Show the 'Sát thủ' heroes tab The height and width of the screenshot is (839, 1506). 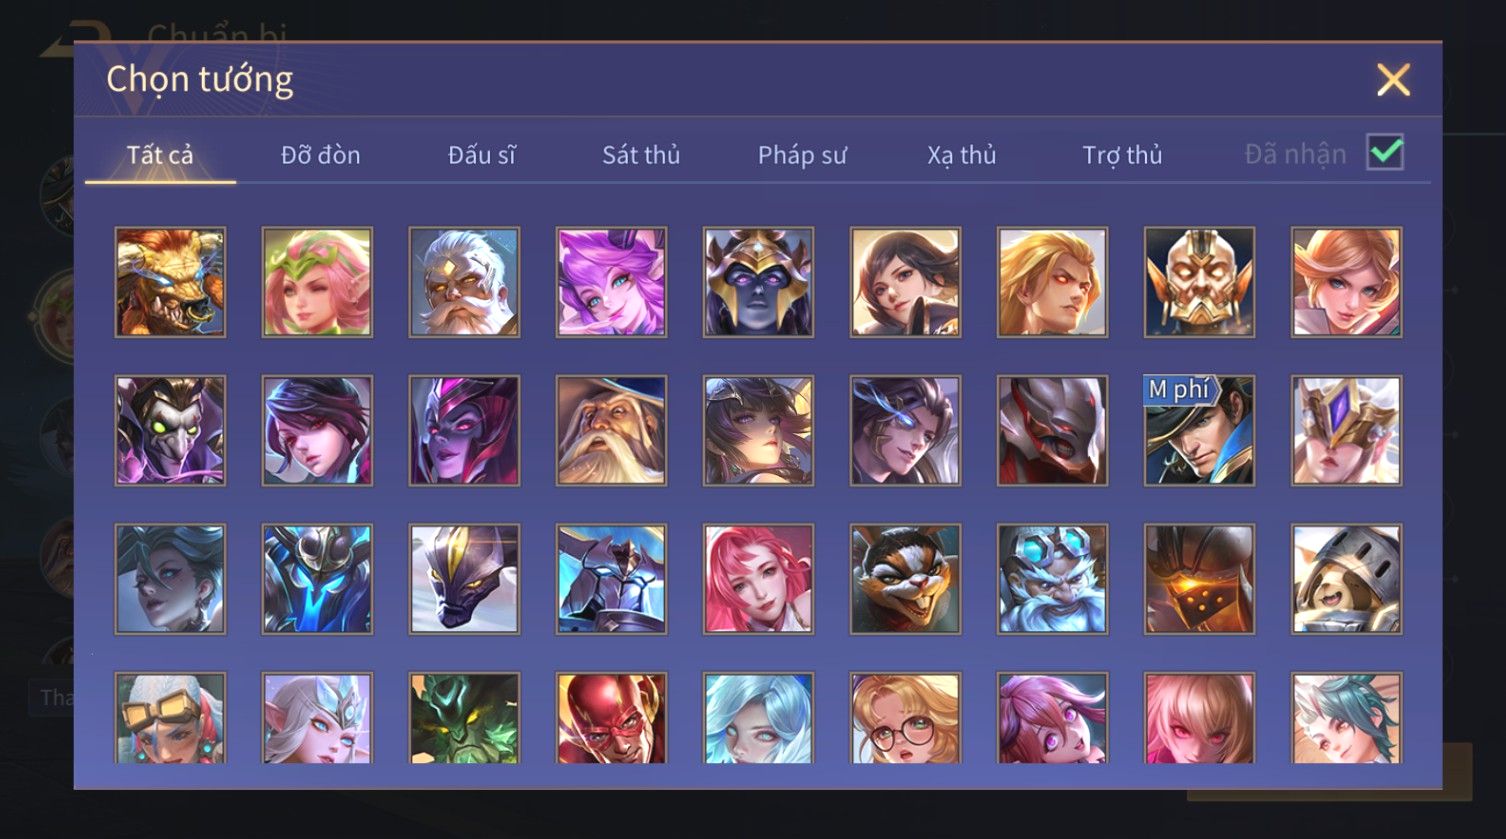click(641, 155)
